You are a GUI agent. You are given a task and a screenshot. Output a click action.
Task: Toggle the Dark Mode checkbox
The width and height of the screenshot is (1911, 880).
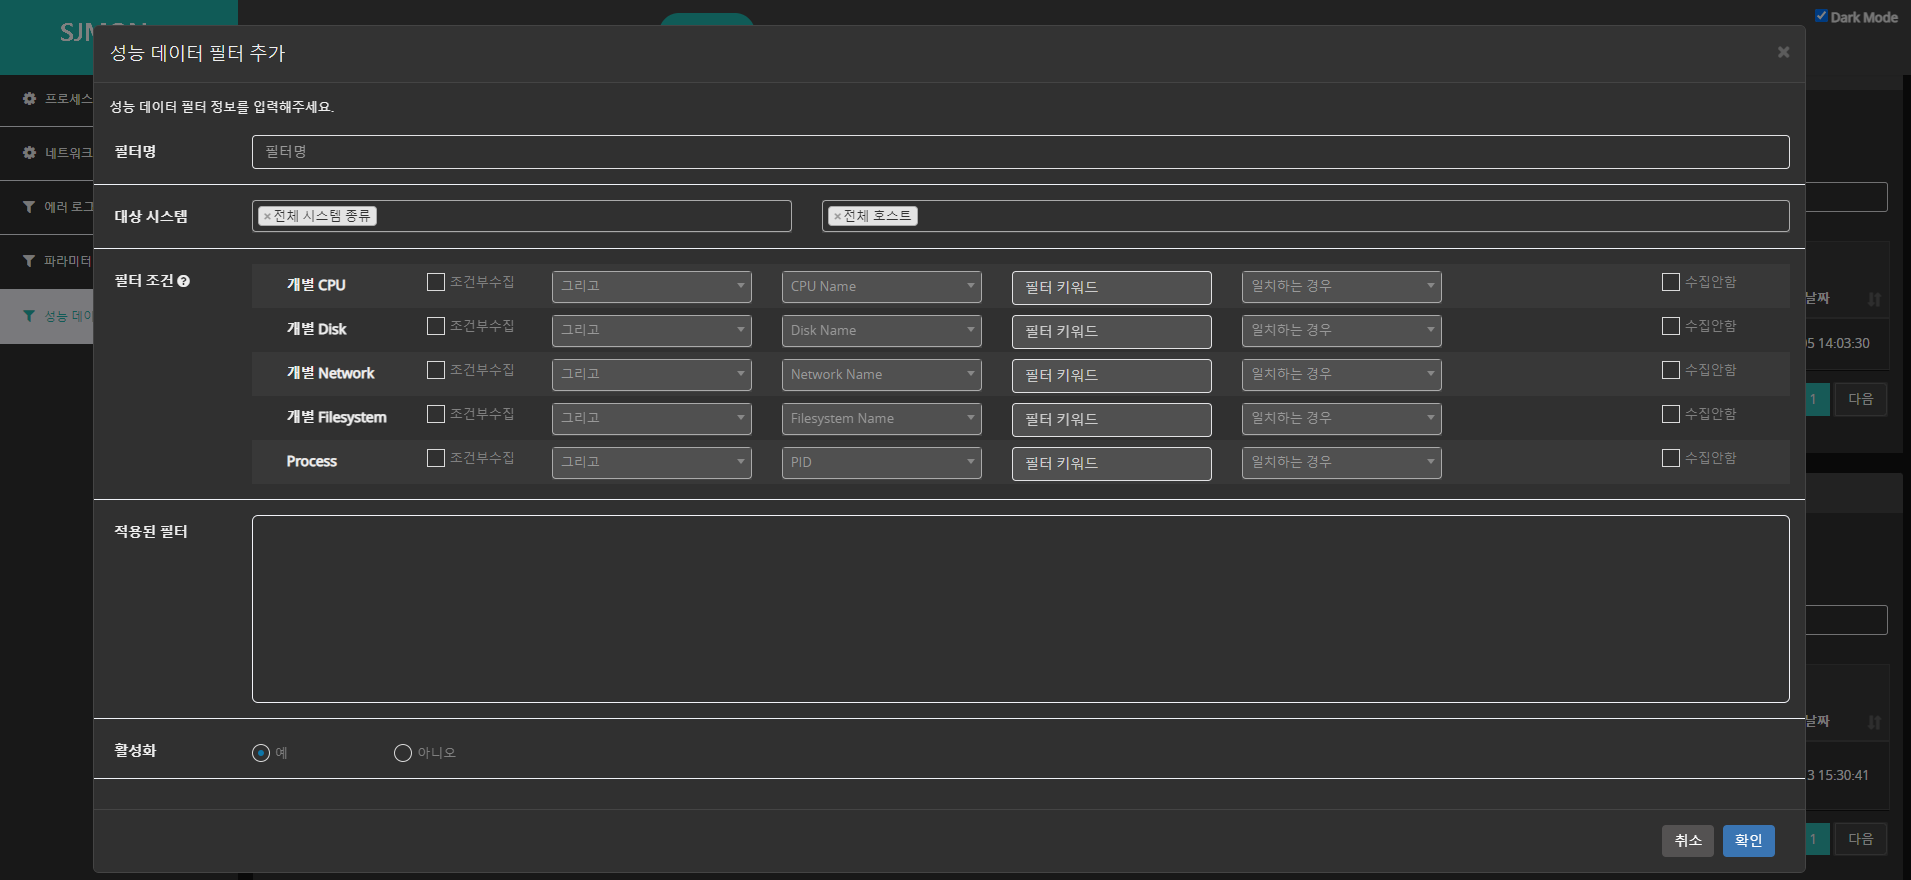[x=1821, y=16]
